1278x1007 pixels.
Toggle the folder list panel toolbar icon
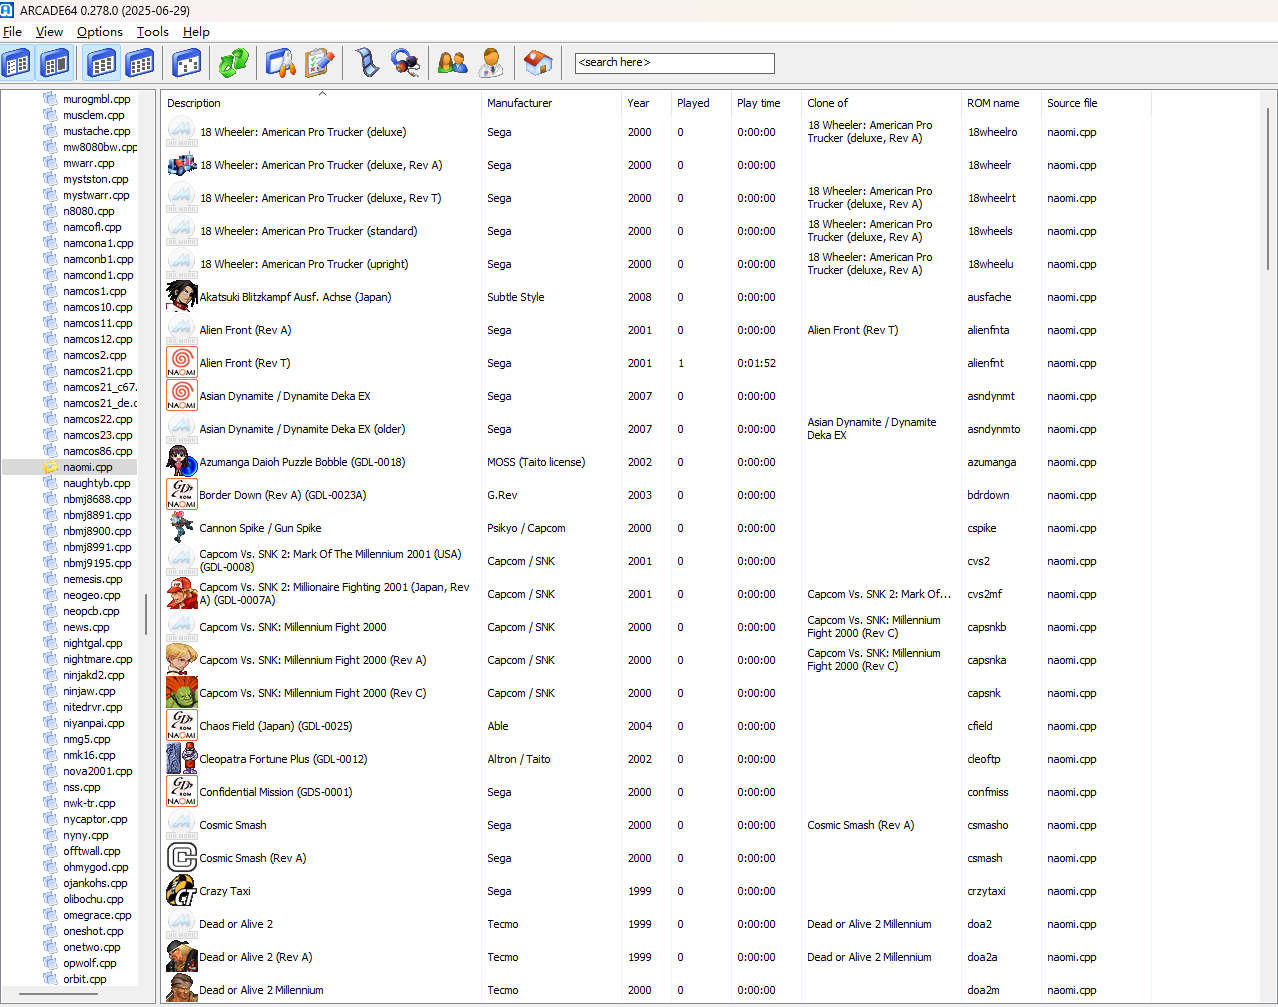click(17, 63)
